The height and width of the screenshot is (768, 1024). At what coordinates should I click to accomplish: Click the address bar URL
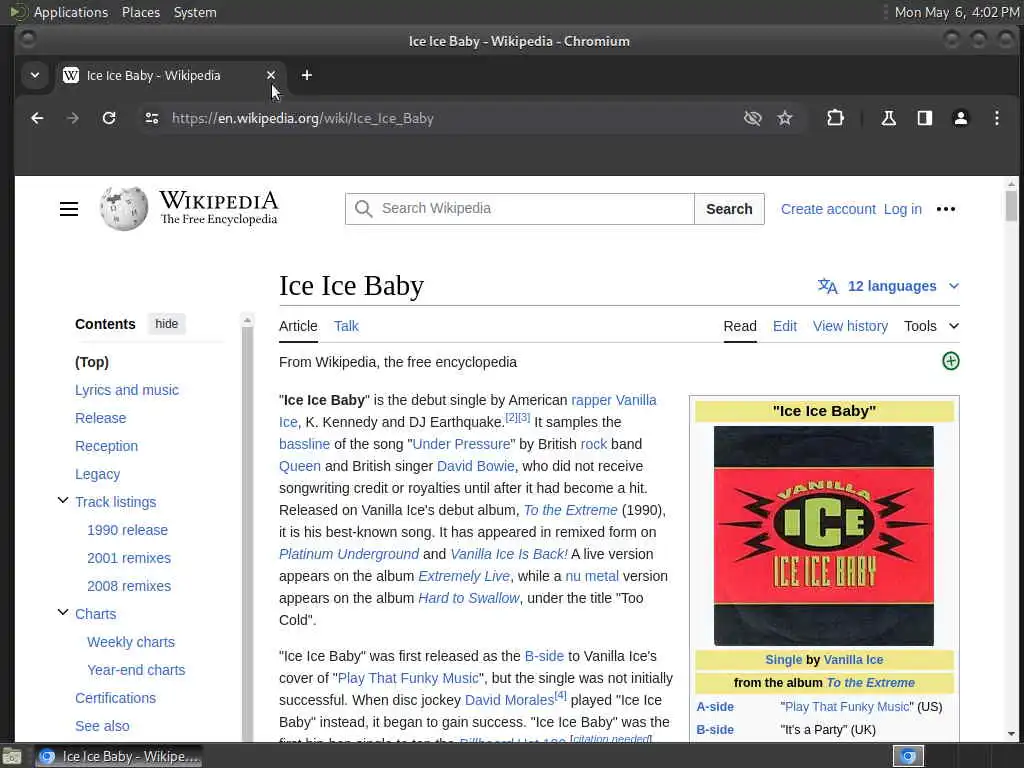pos(302,118)
